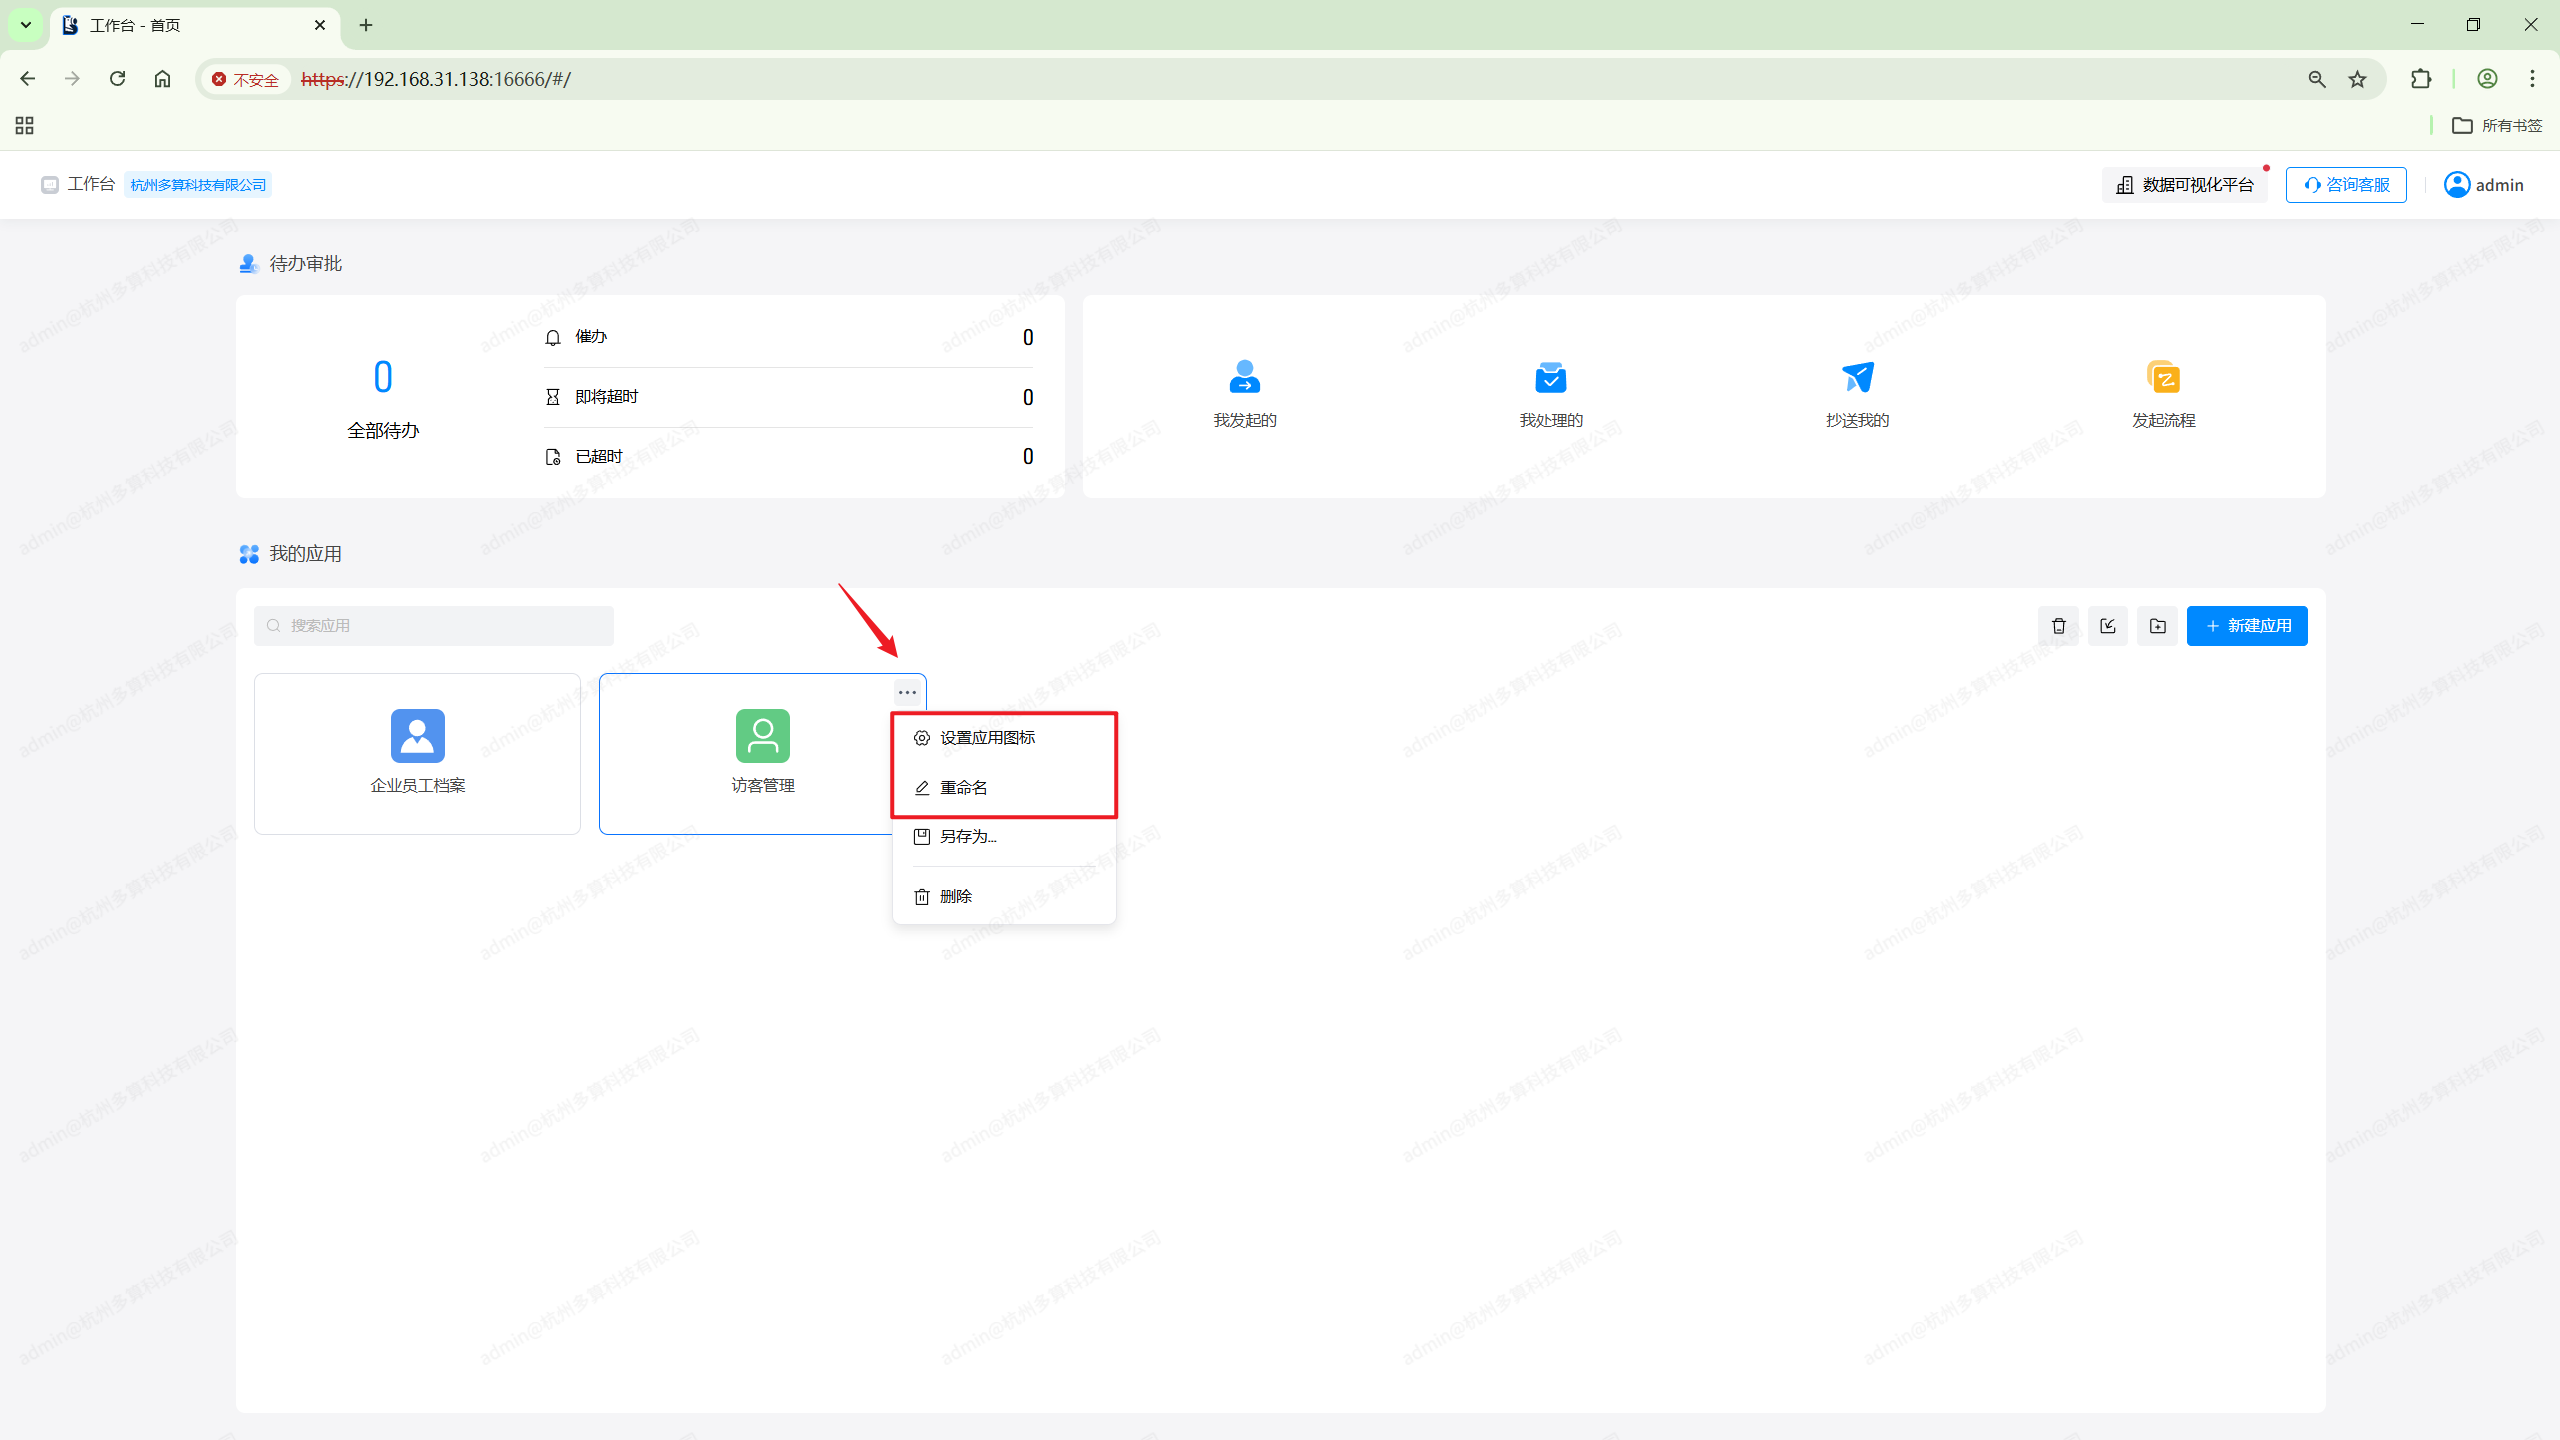This screenshot has width=2560, height=1440.
Task: Click the new folder group icon
Action: click(x=2157, y=626)
